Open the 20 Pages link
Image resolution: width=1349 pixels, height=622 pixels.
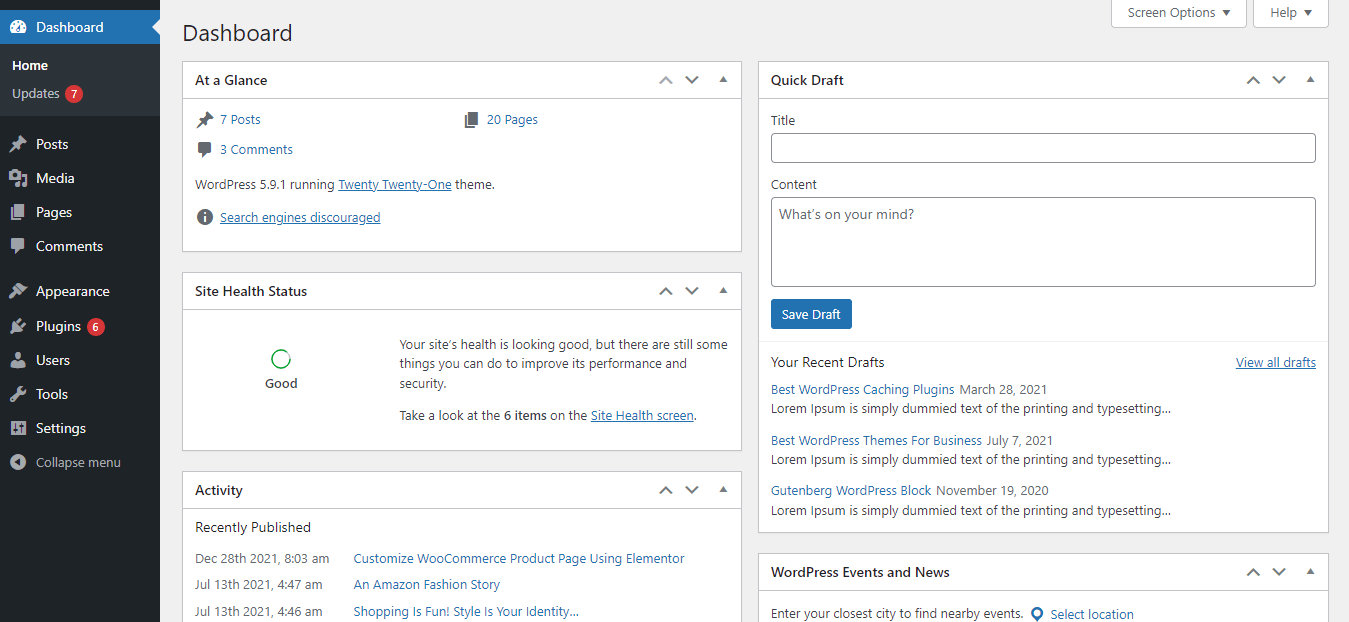pos(512,119)
